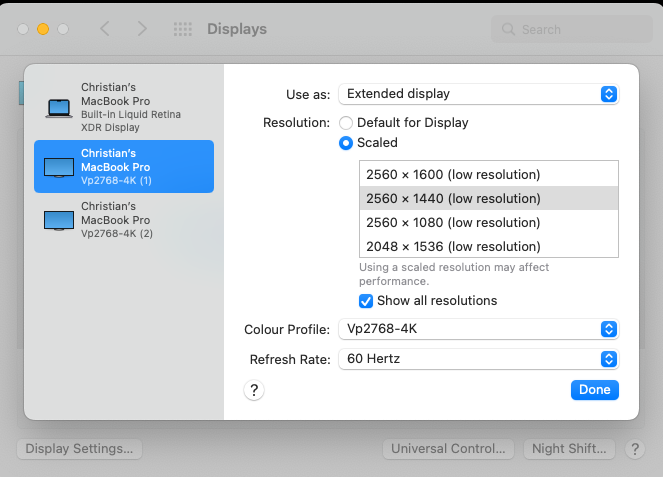Open the Refresh Rate 60 Hertz dropdown
This screenshot has height=477, width=663.
tap(479, 359)
